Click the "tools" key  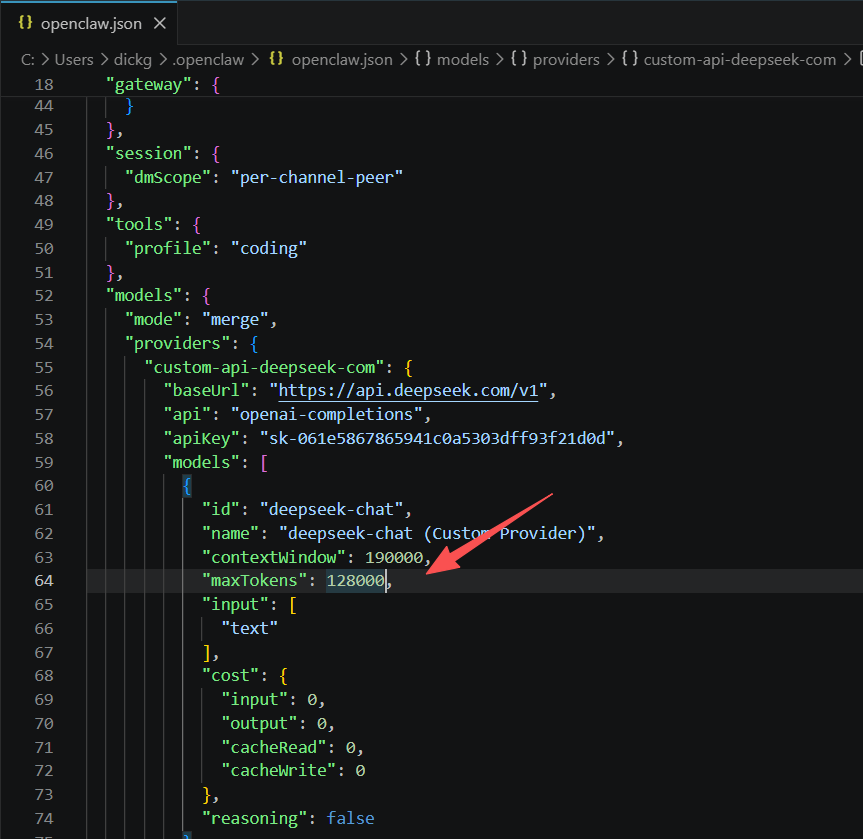click(x=139, y=224)
